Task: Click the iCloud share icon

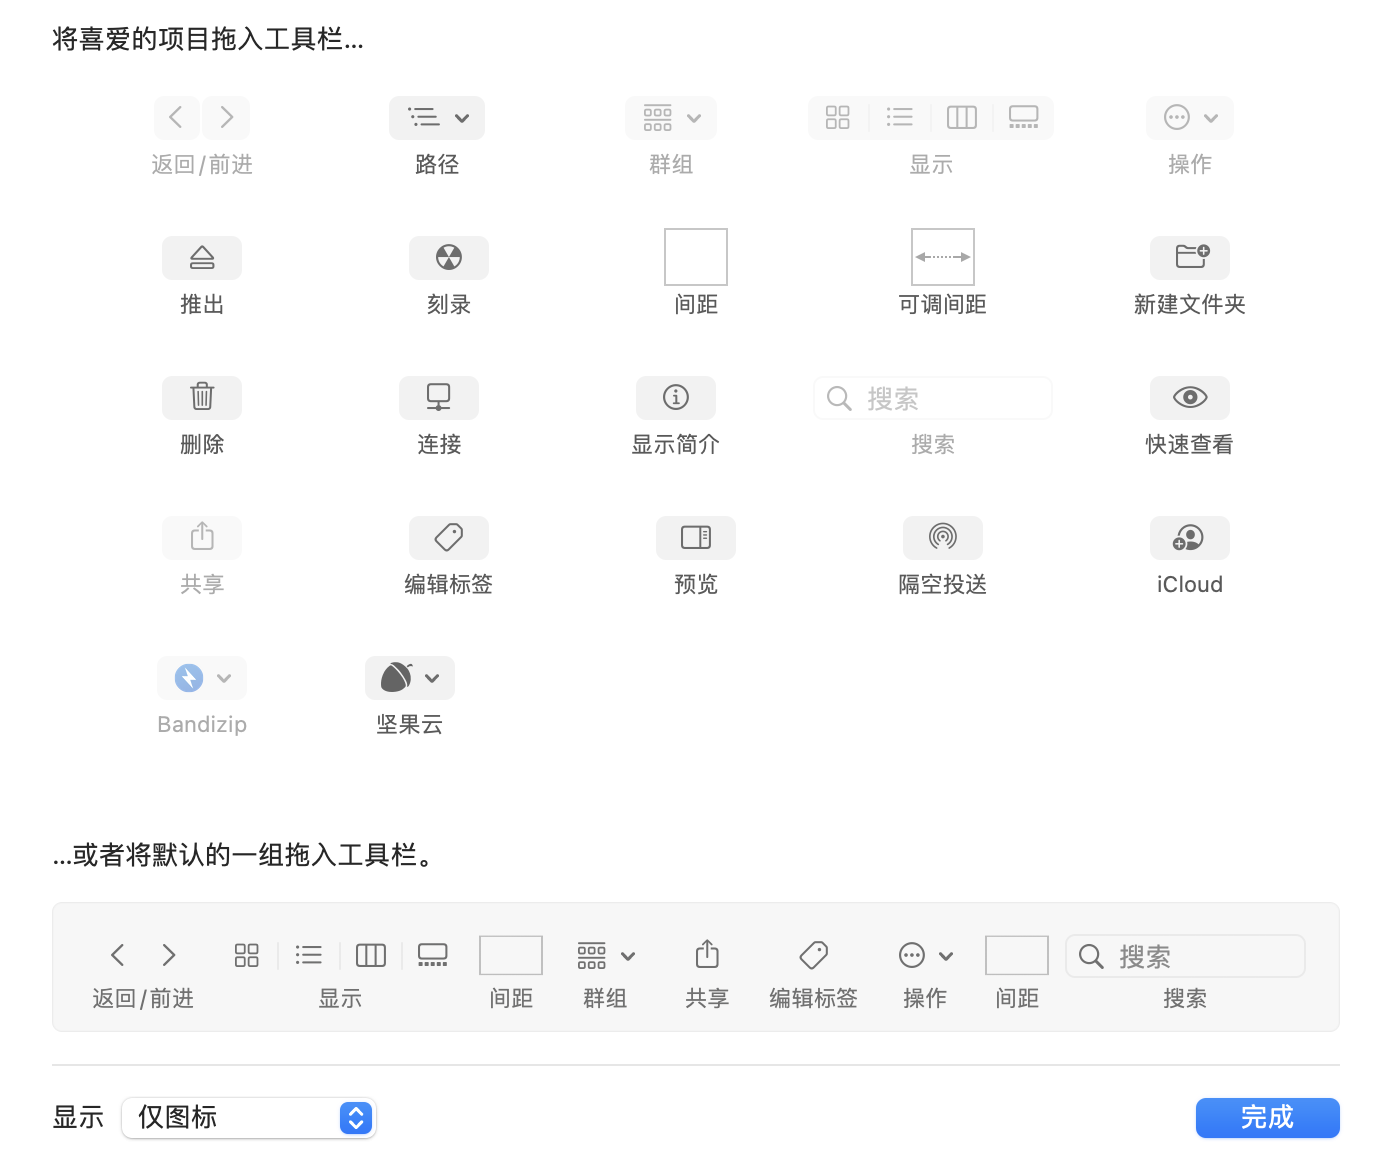Action: pyautogui.click(x=1190, y=538)
